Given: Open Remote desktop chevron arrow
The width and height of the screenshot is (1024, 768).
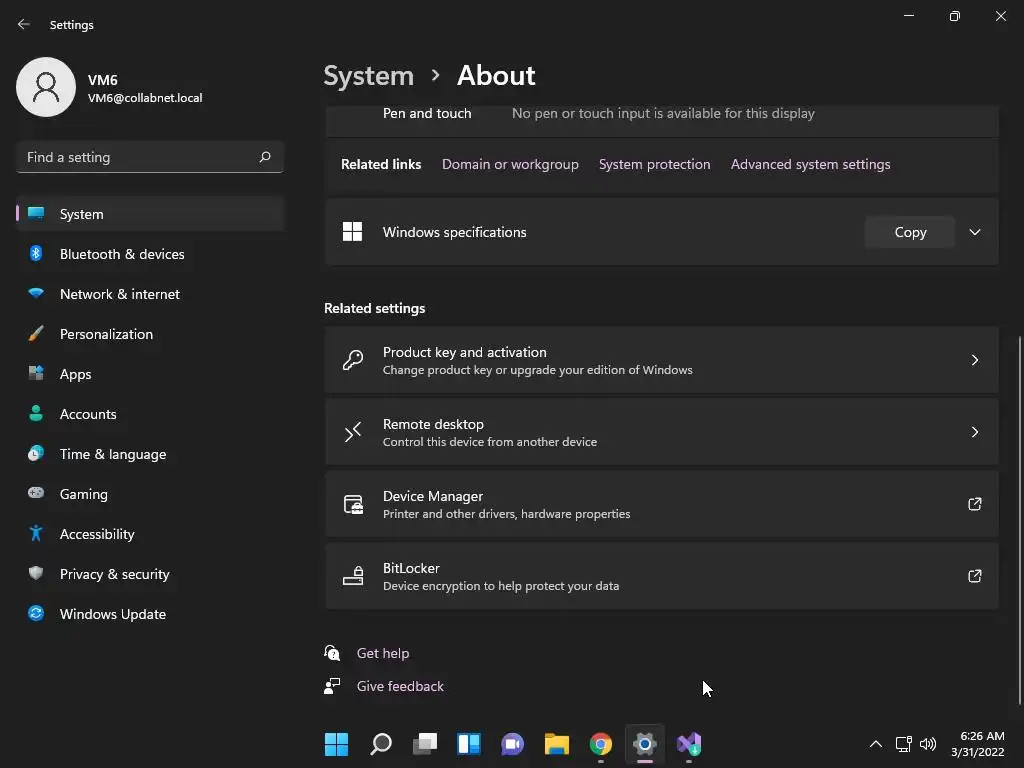Looking at the screenshot, I should click(x=974, y=432).
